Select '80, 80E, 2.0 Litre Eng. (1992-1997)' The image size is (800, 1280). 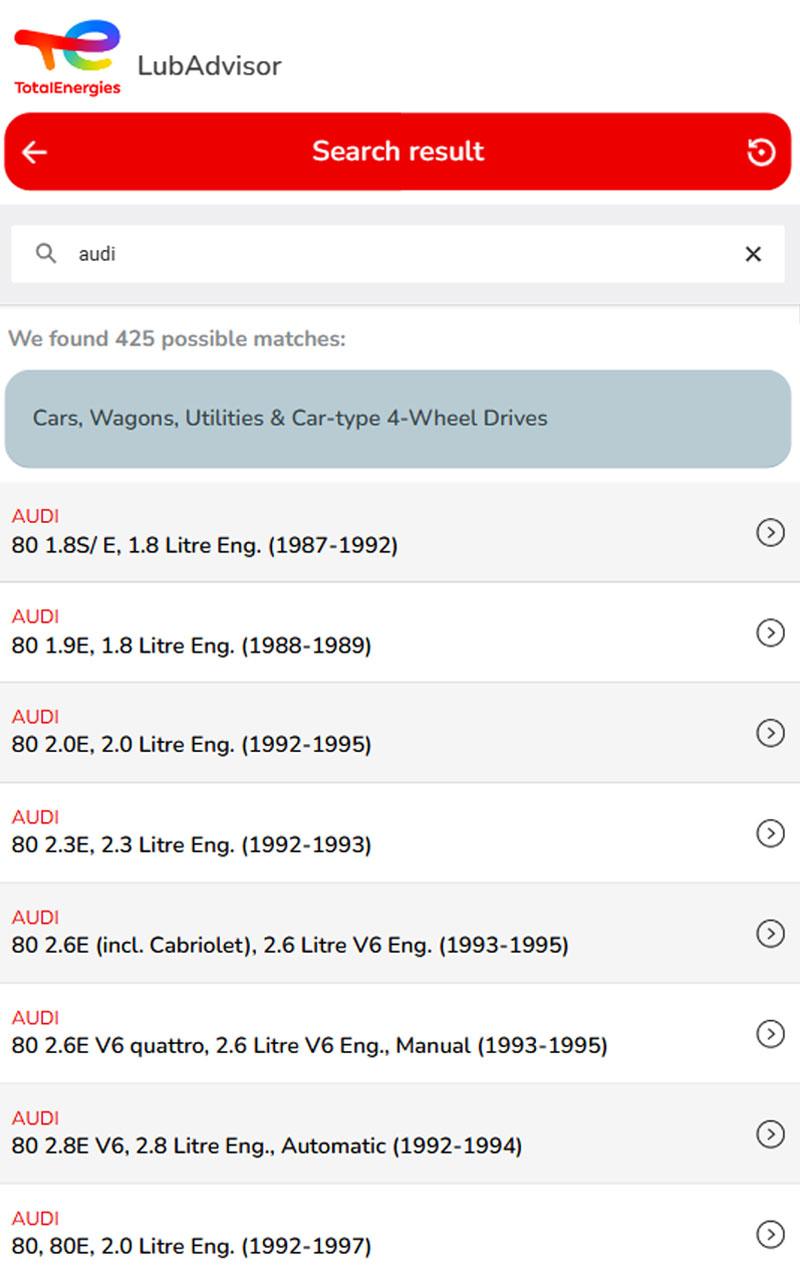[x=191, y=1247]
